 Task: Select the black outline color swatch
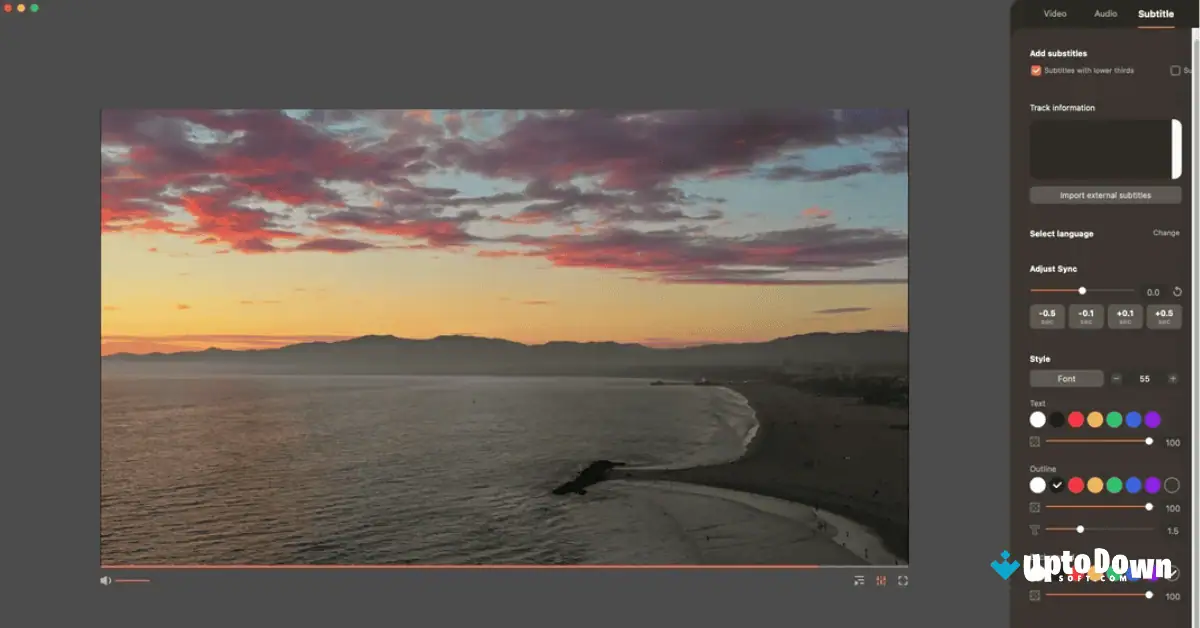(1057, 485)
